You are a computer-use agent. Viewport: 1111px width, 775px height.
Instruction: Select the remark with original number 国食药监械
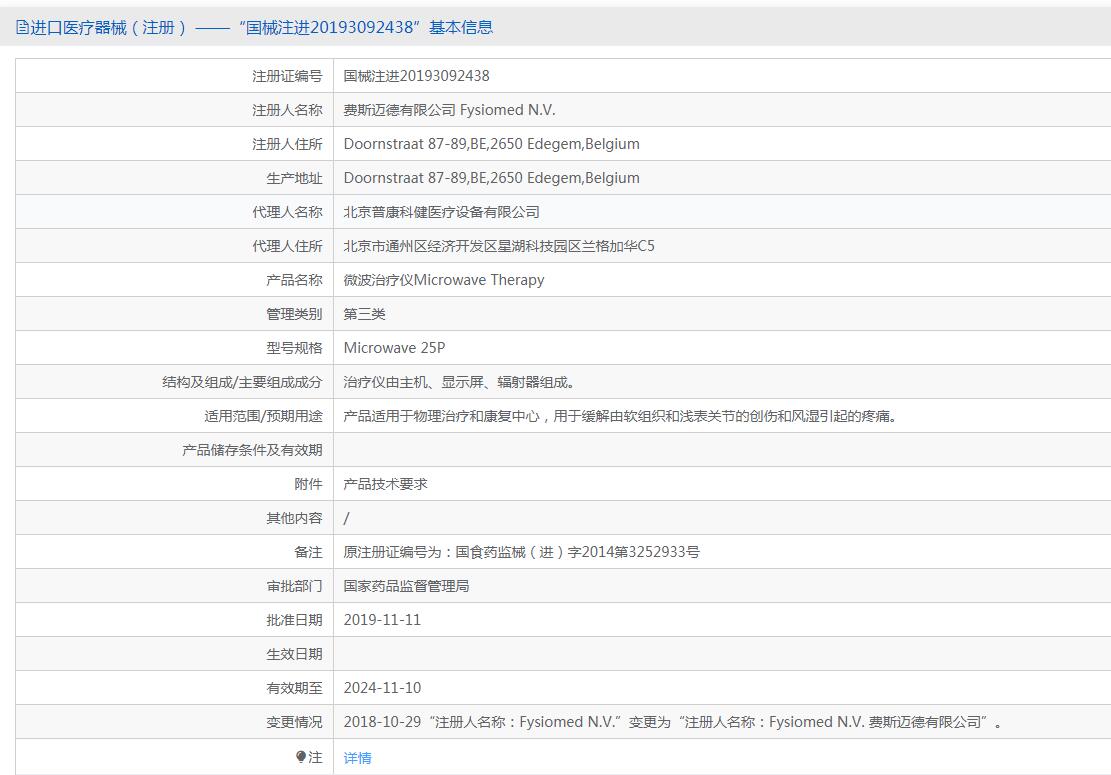click(x=521, y=552)
